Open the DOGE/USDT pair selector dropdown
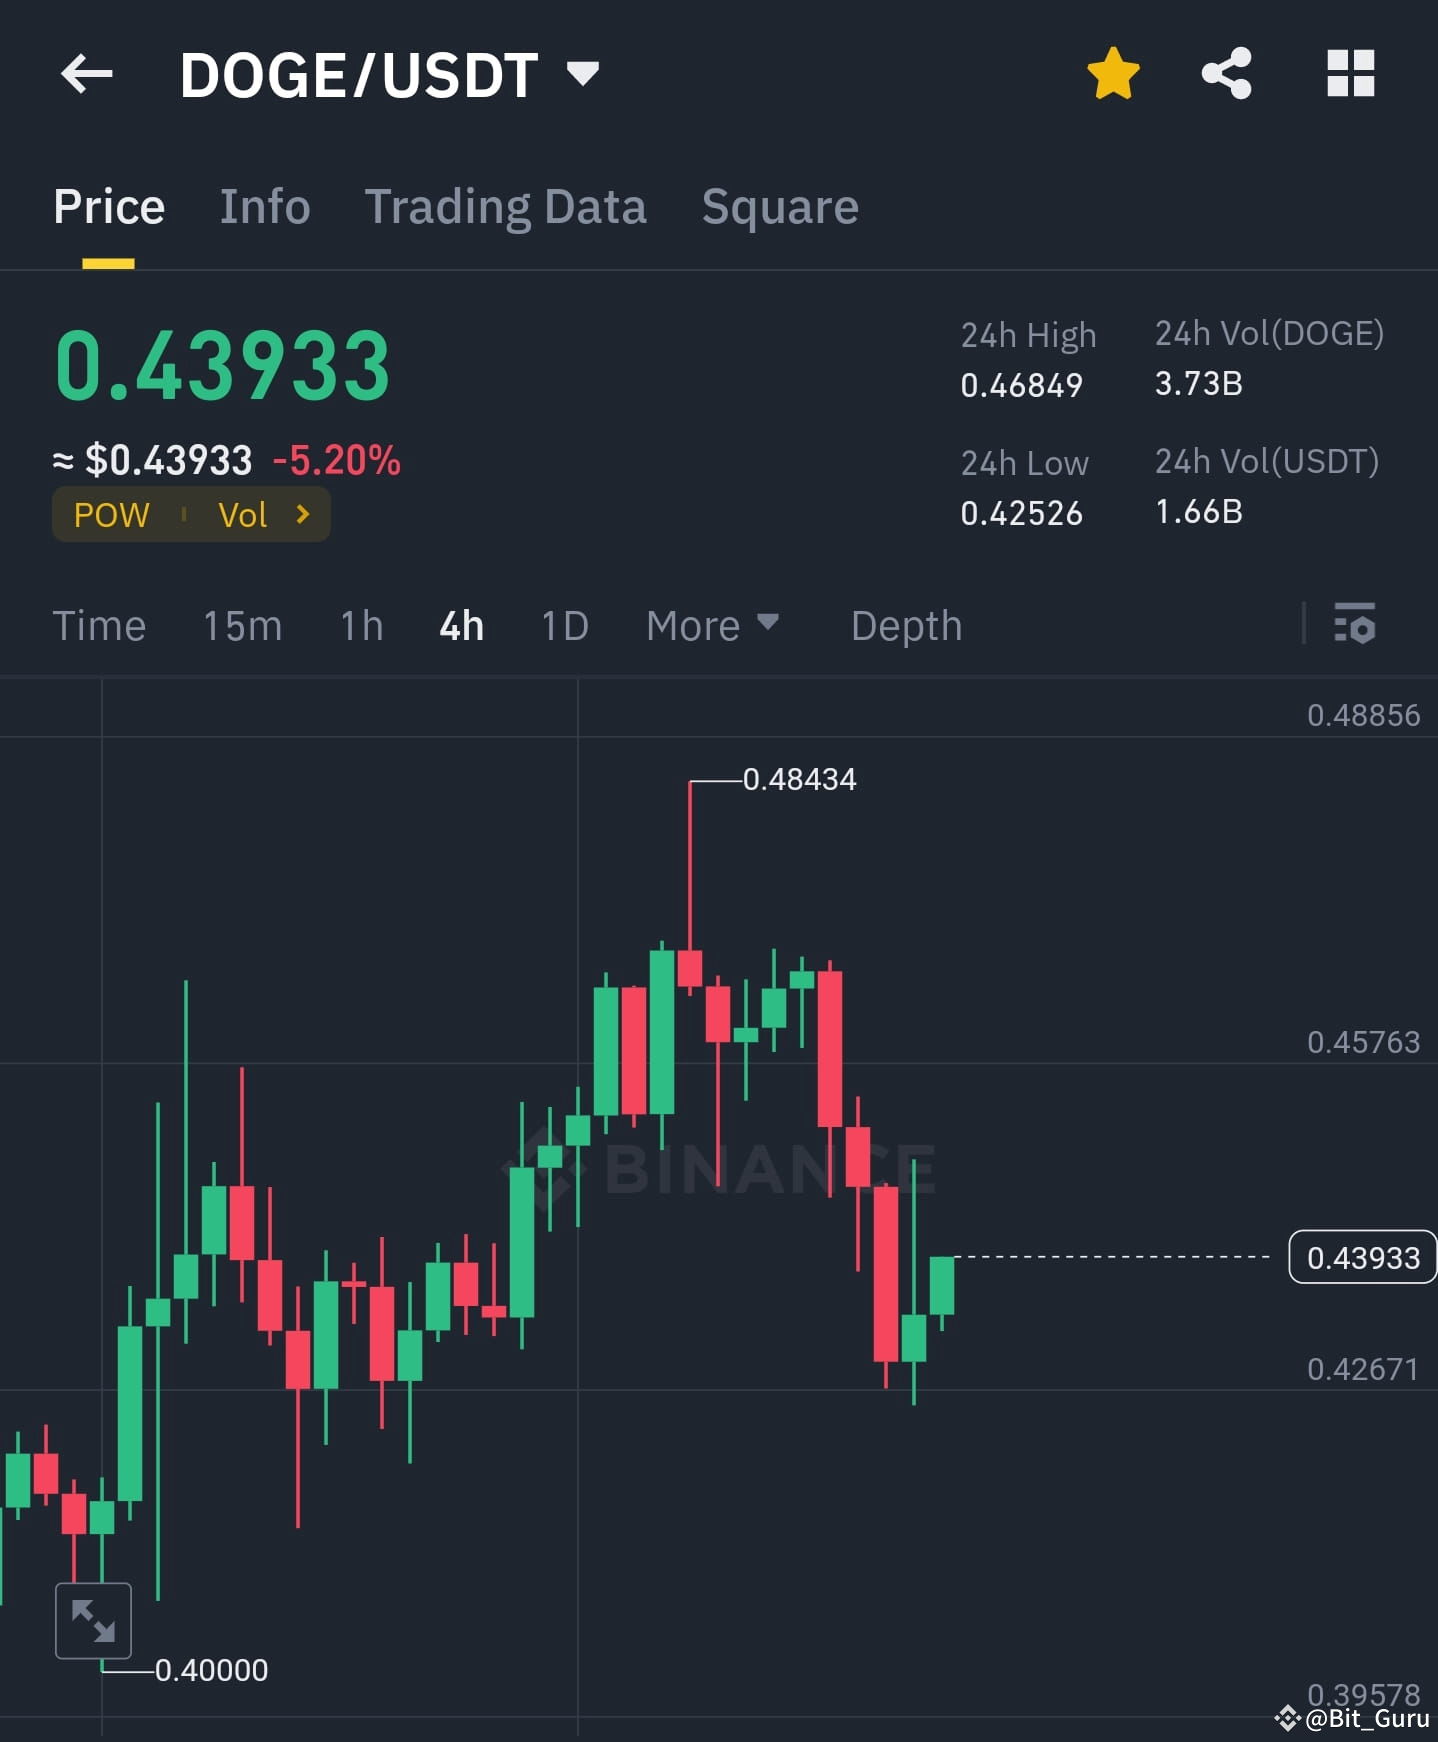Viewport: 1438px width, 1742px height. coord(582,71)
